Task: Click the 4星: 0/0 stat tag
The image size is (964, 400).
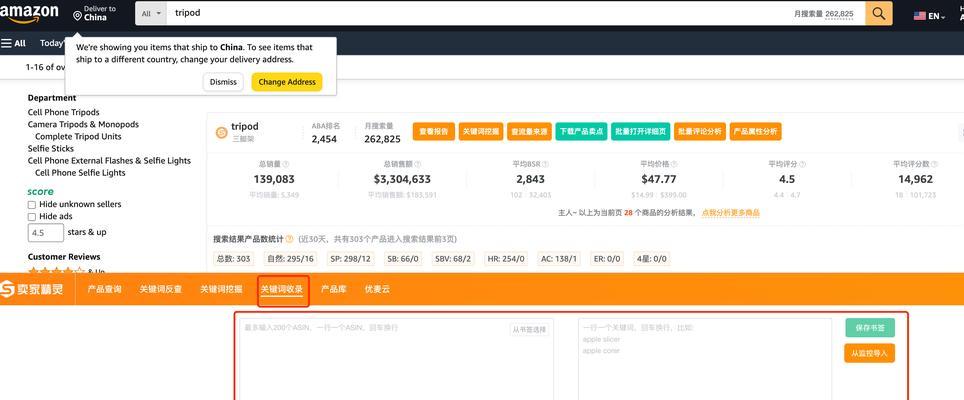Action: pos(651,259)
